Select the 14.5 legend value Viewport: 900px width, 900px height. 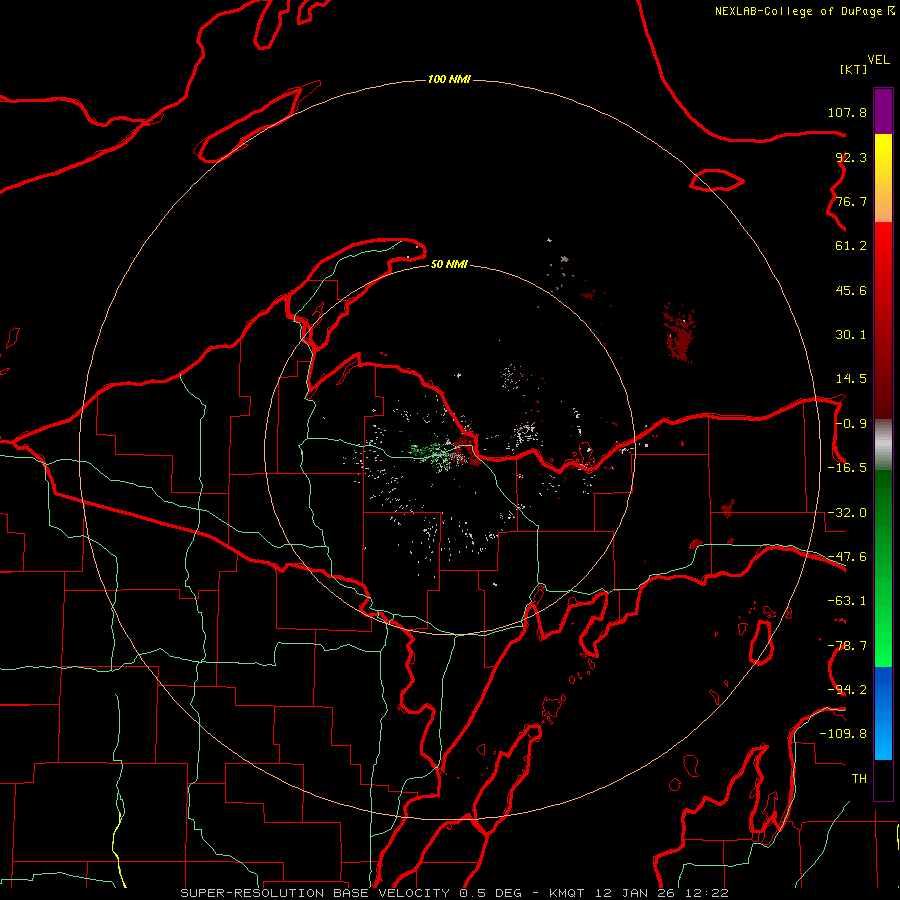click(x=851, y=379)
